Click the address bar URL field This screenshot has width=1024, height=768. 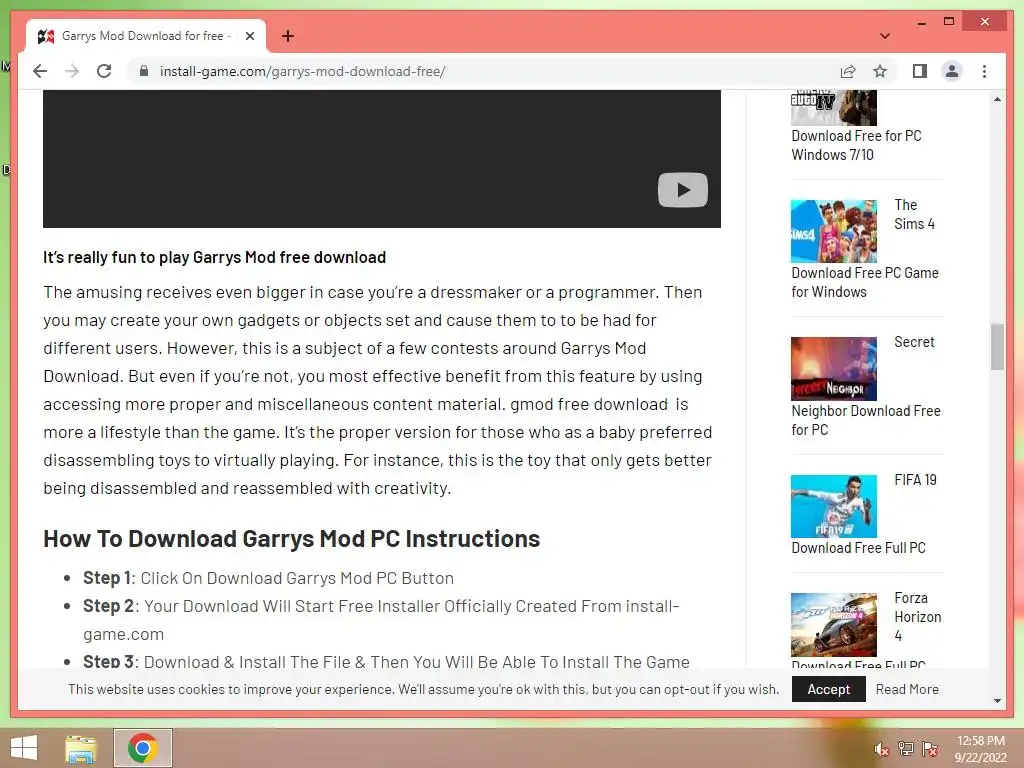coord(483,71)
